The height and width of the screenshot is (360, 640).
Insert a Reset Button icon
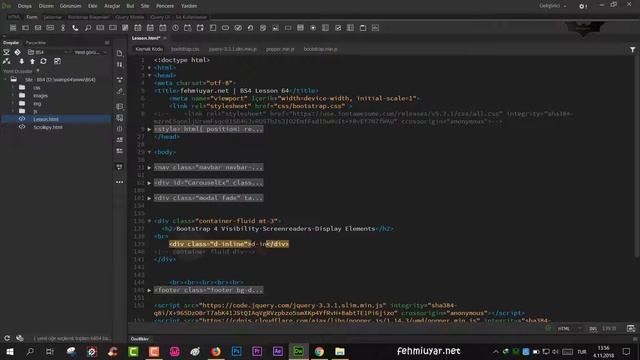[x=250, y=28]
